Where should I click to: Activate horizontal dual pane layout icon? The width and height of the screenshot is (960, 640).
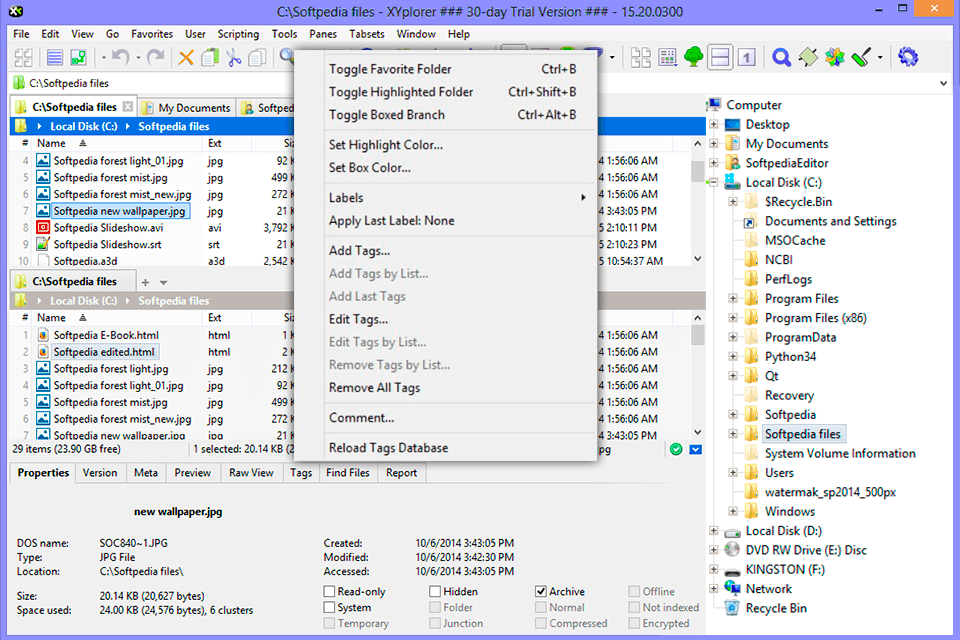tap(720, 57)
